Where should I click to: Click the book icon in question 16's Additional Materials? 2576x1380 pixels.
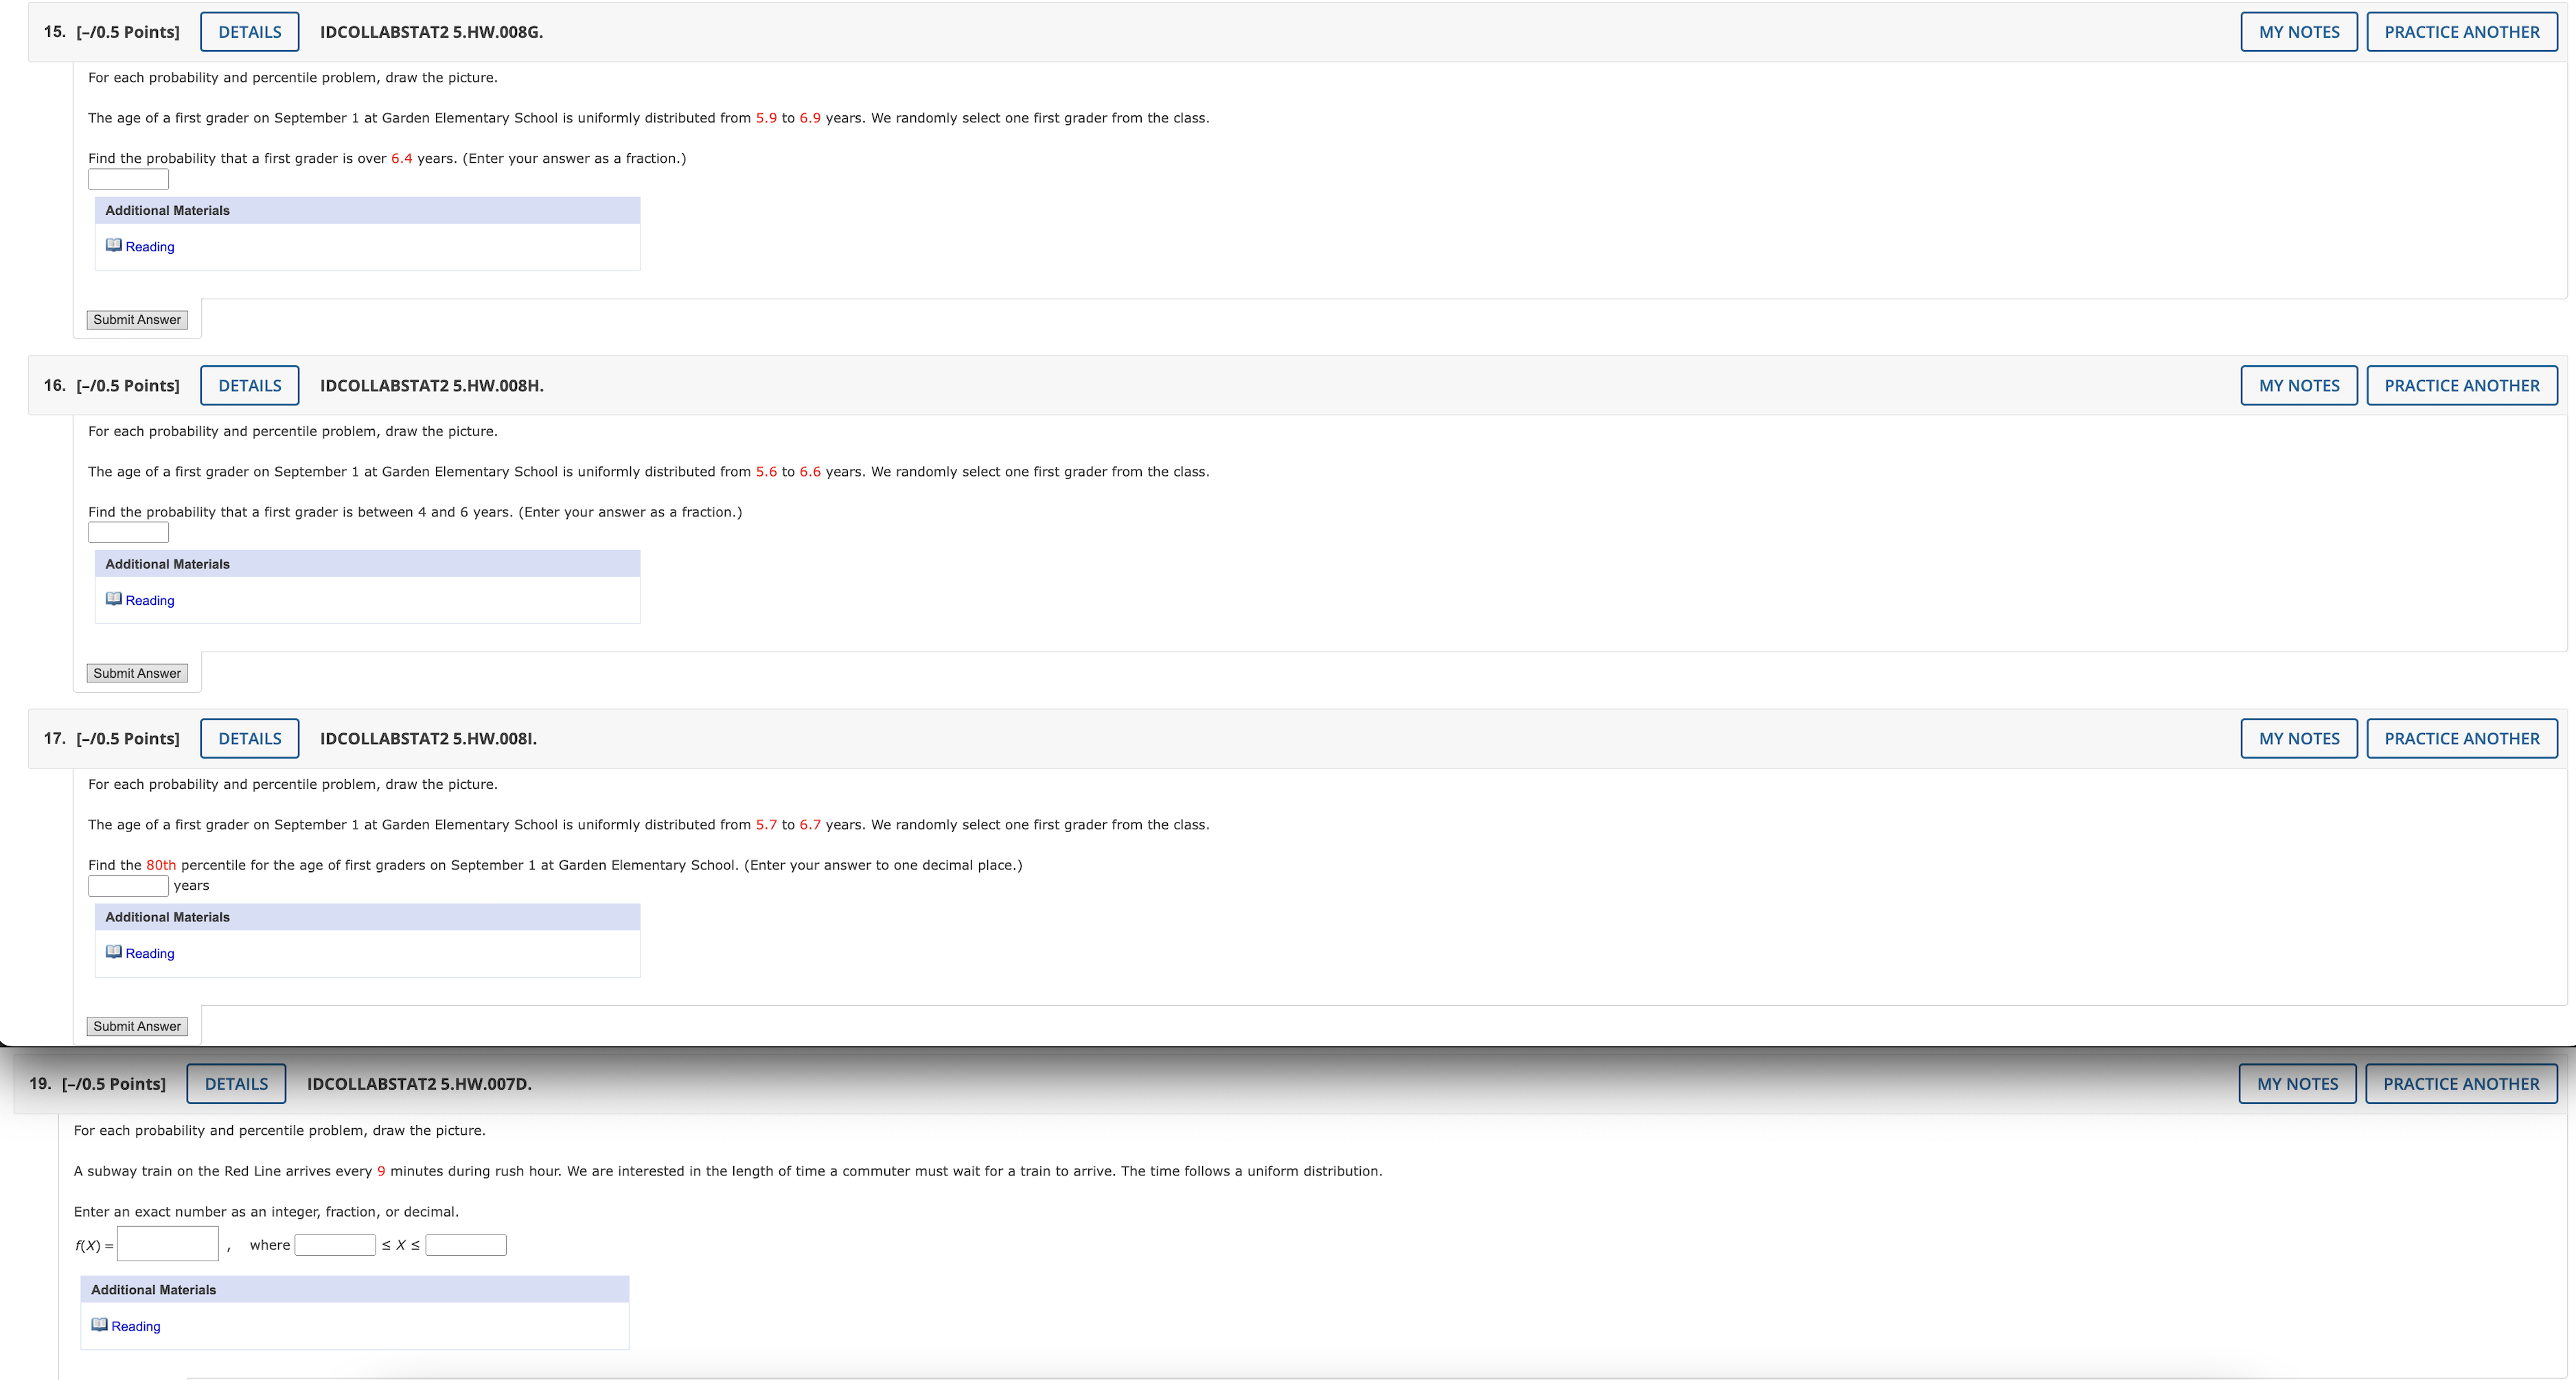point(113,599)
